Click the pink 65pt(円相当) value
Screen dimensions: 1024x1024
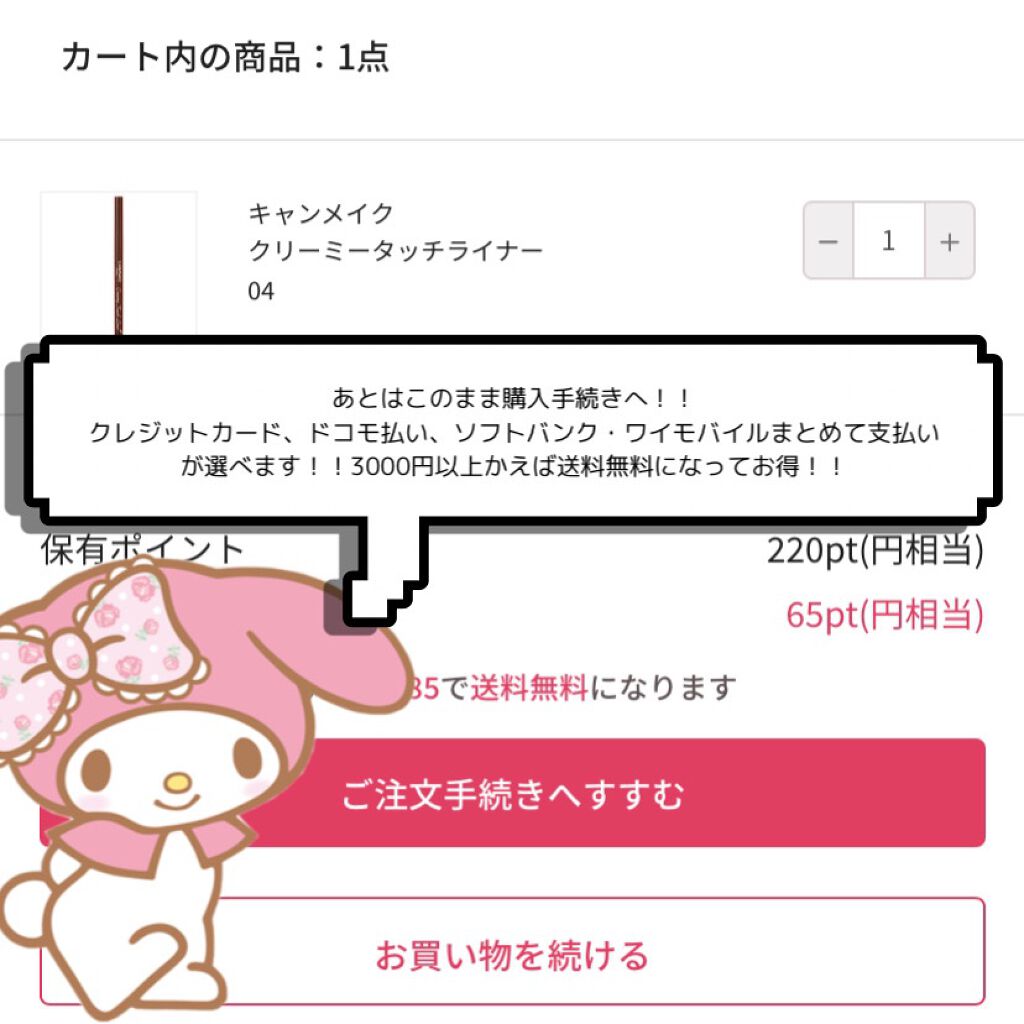tap(885, 615)
